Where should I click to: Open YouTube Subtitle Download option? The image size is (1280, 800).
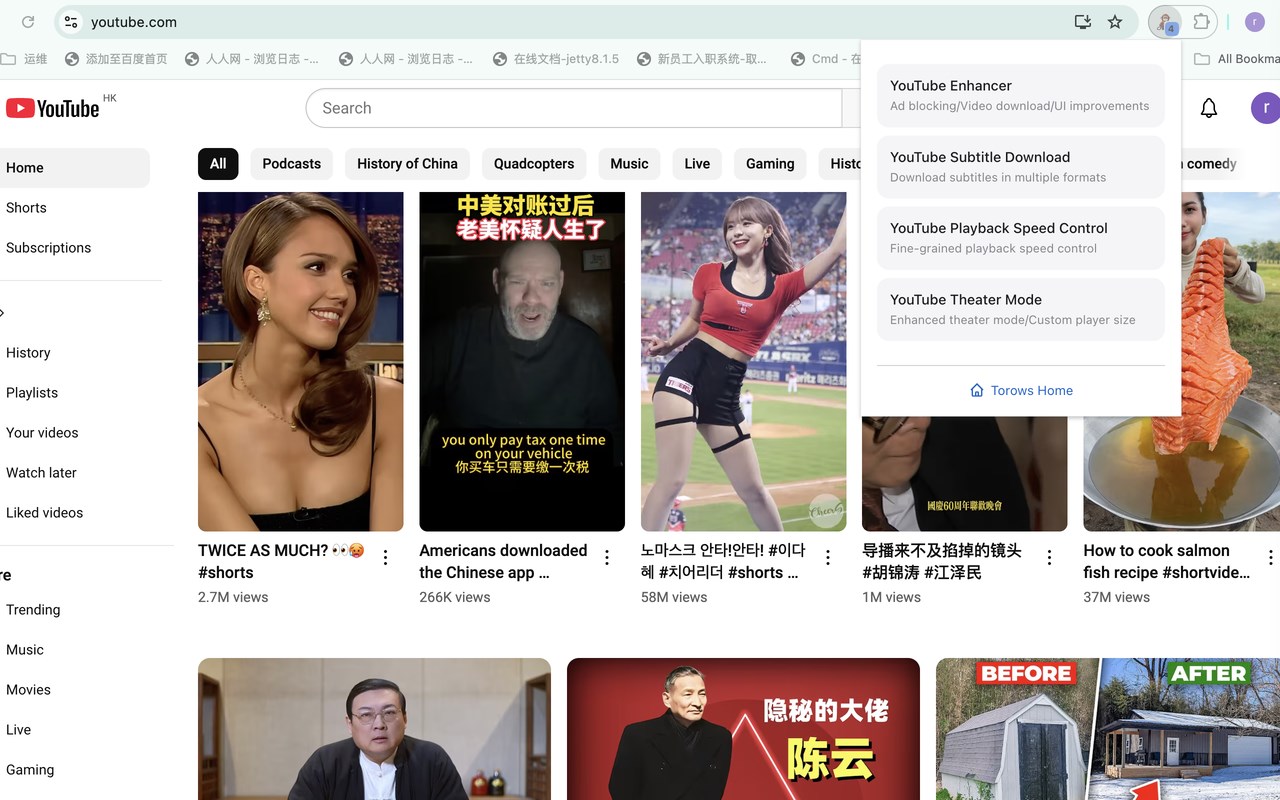pyautogui.click(x=1021, y=167)
